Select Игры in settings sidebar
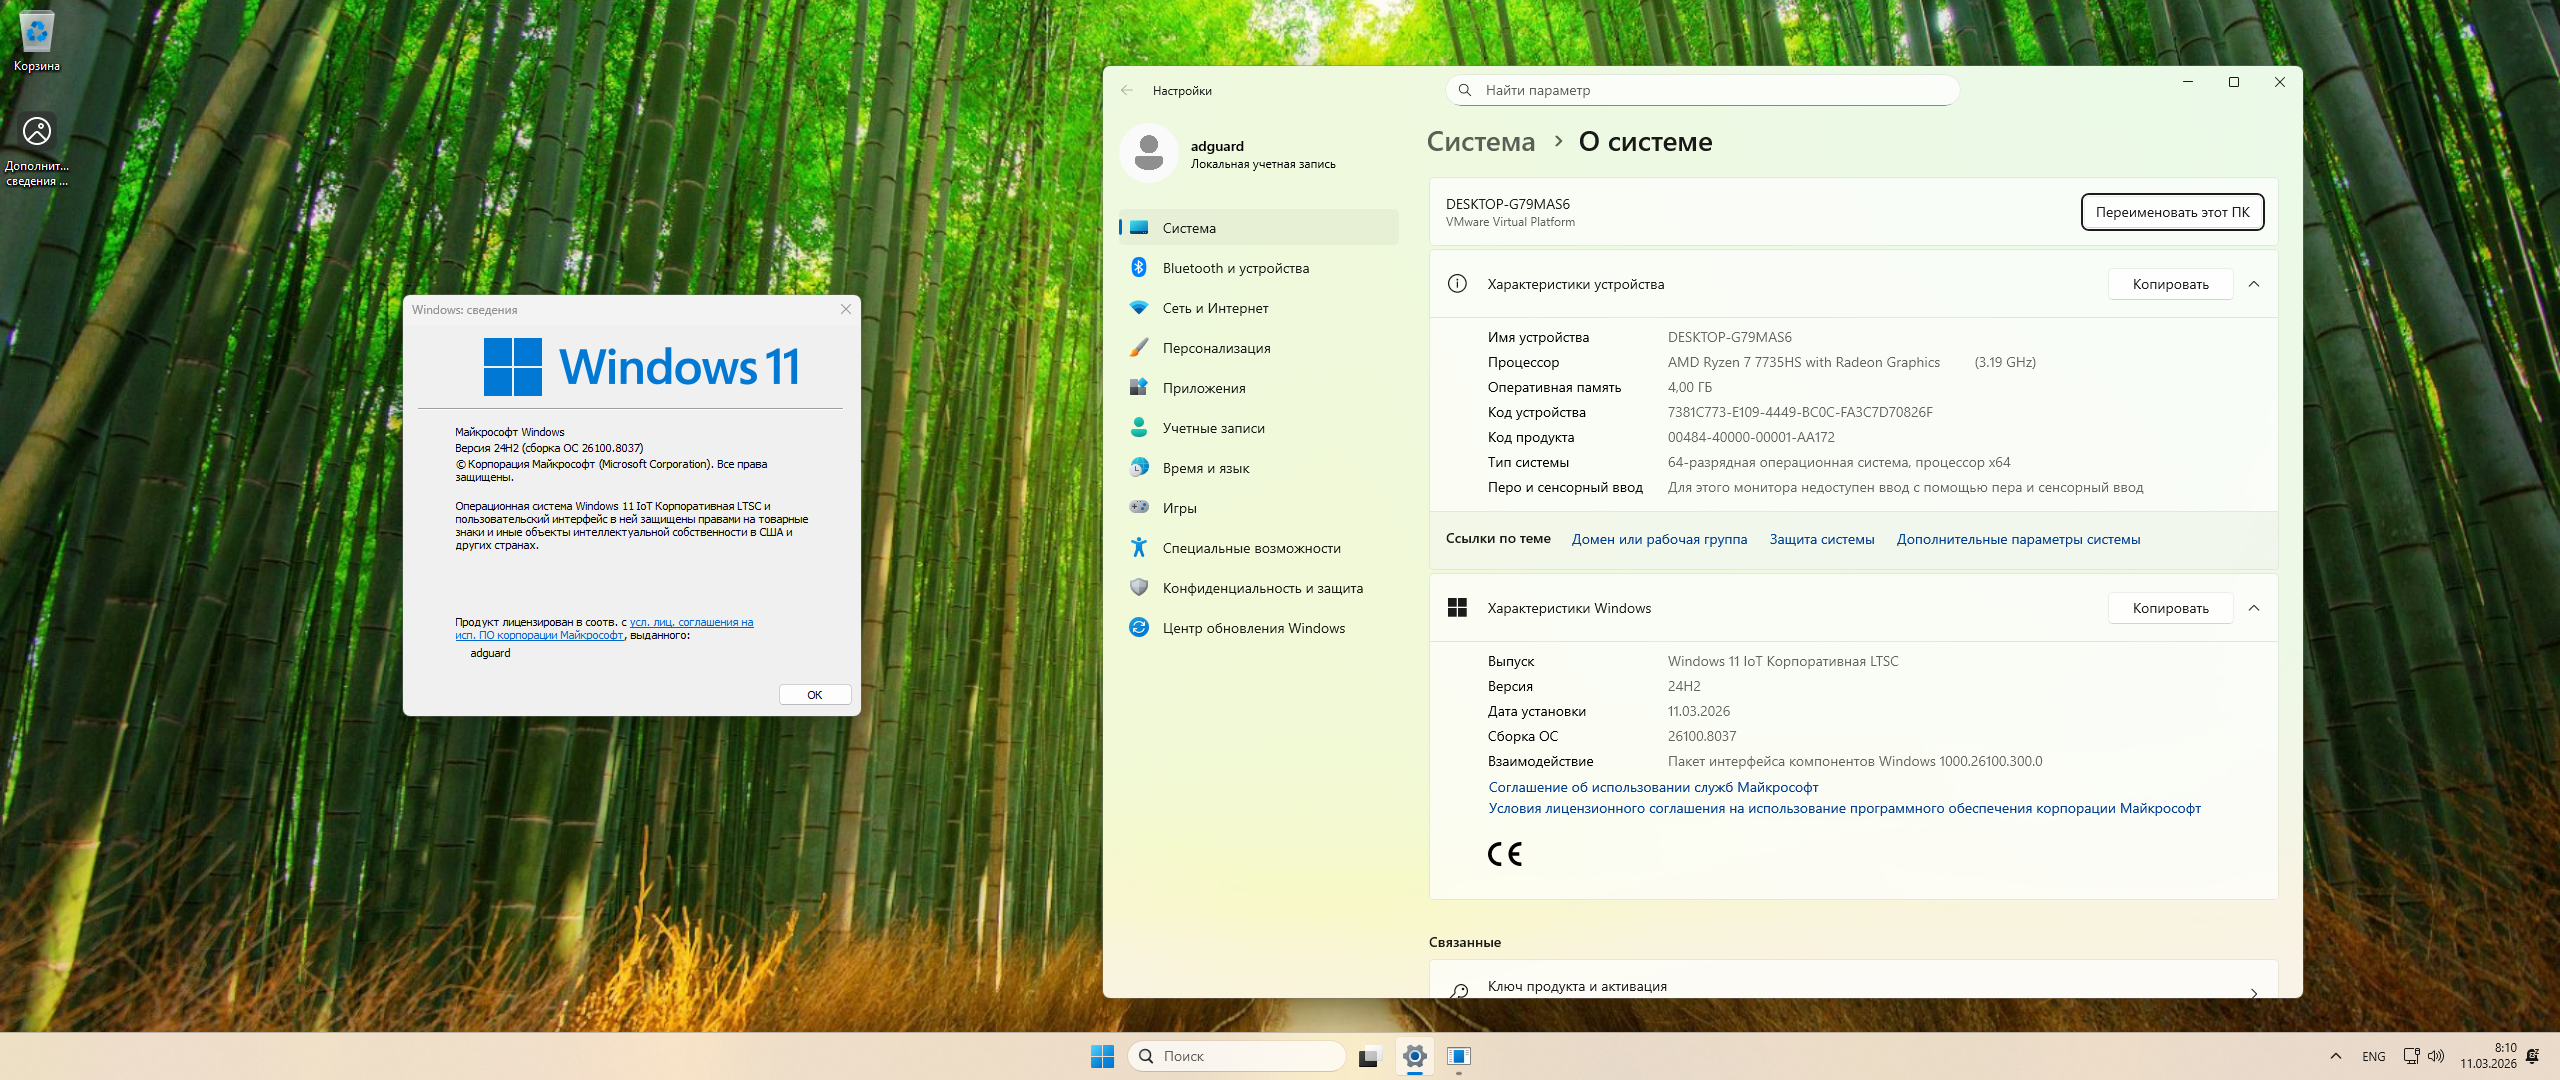2560x1080 pixels. point(1179,508)
